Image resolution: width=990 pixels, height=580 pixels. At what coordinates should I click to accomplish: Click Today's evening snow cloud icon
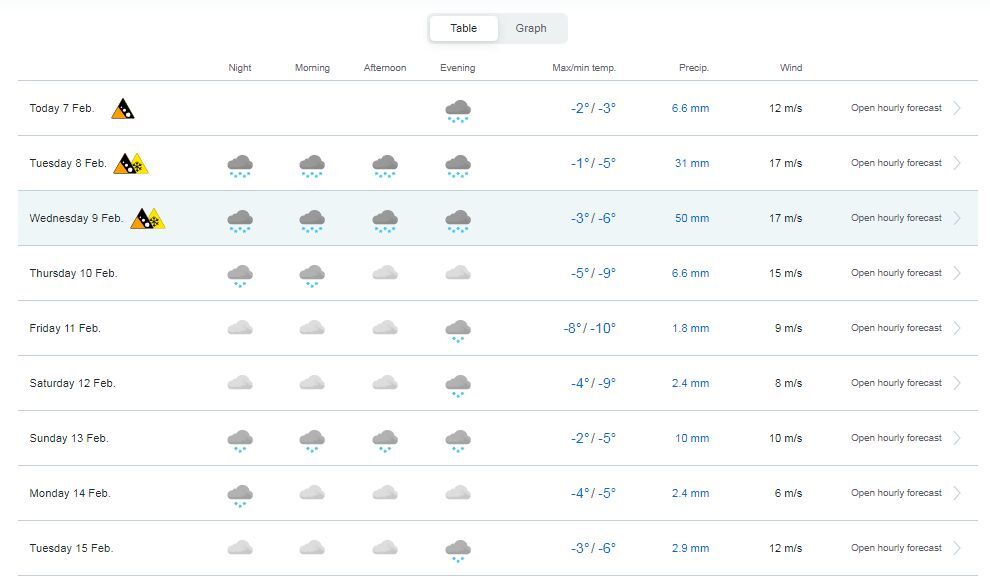[x=458, y=110]
